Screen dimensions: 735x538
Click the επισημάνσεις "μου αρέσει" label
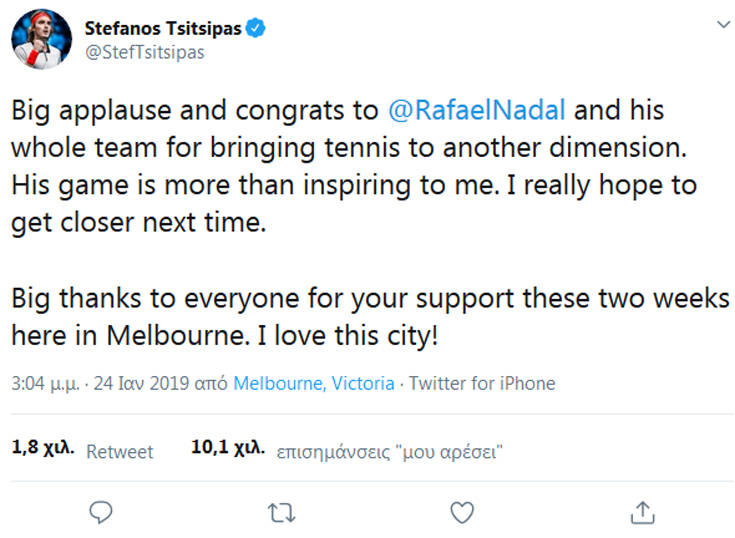tap(389, 452)
